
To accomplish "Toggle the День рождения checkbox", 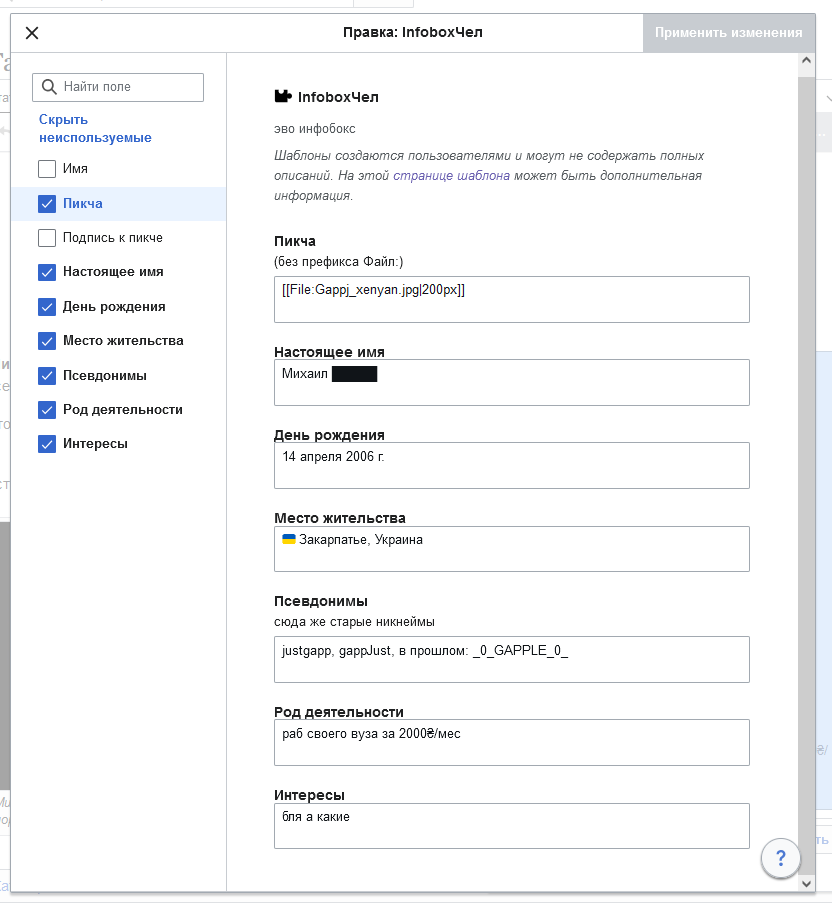I will click(x=47, y=307).
